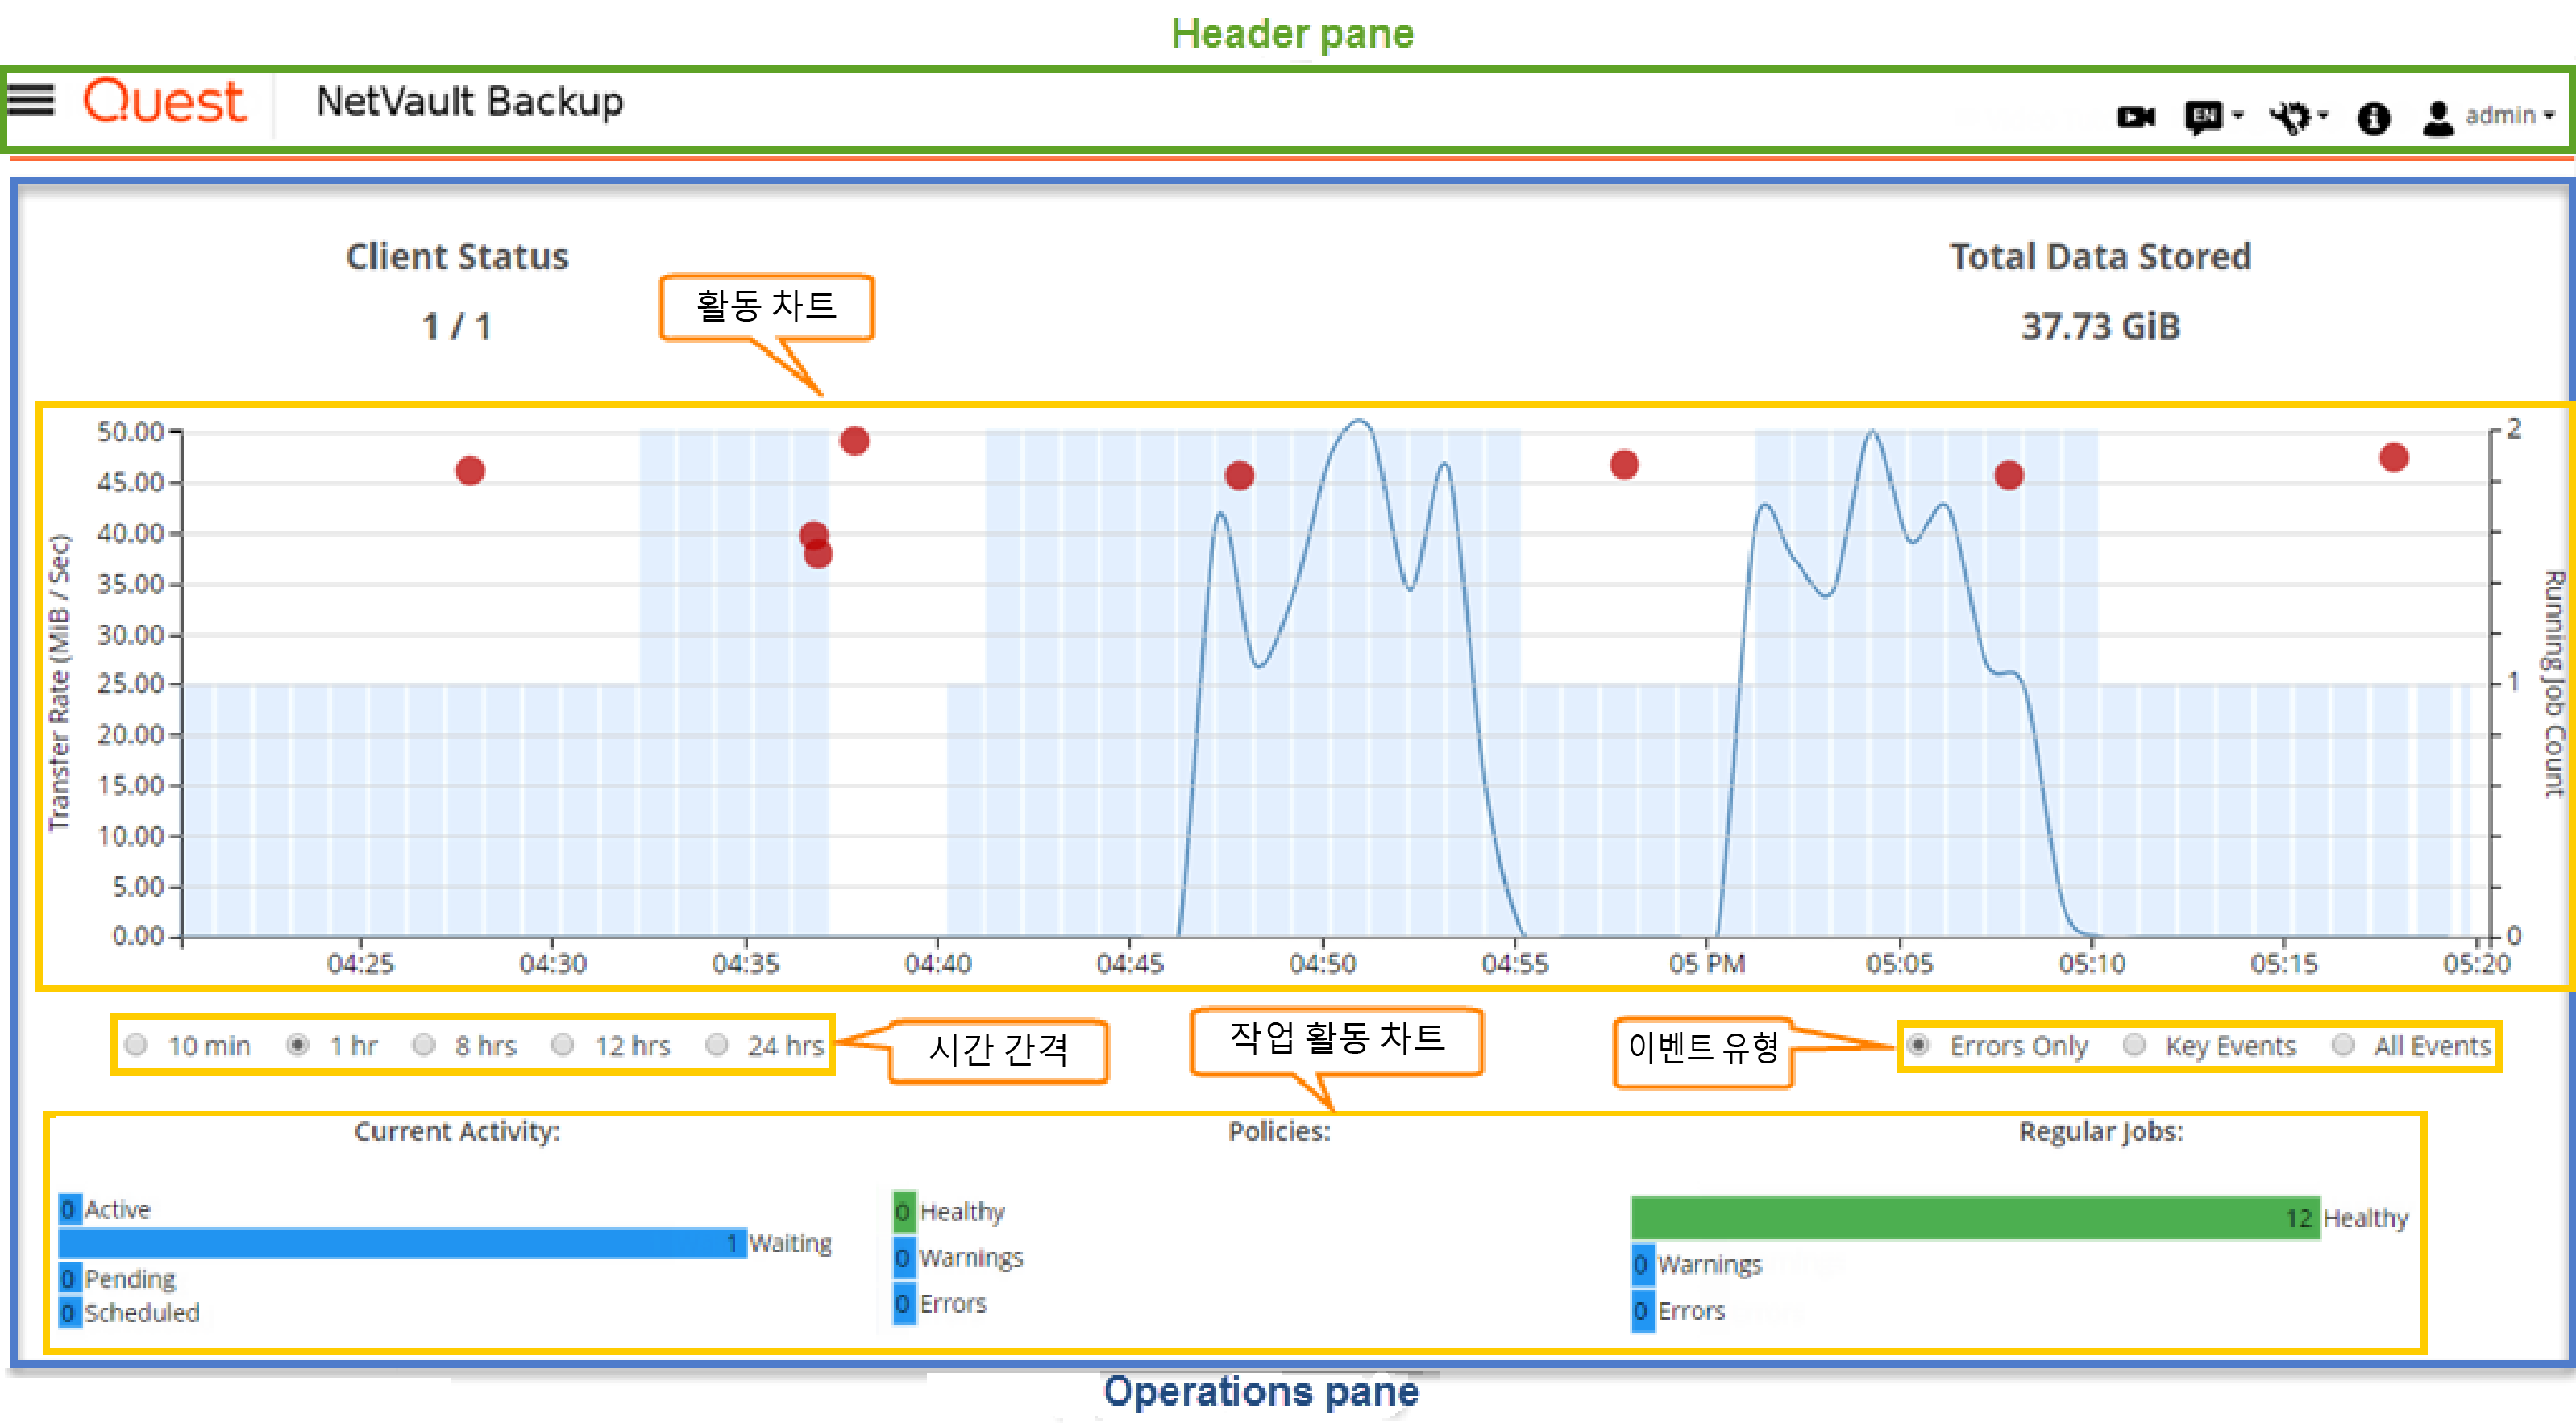Click the NetVault Backup title

469,102
